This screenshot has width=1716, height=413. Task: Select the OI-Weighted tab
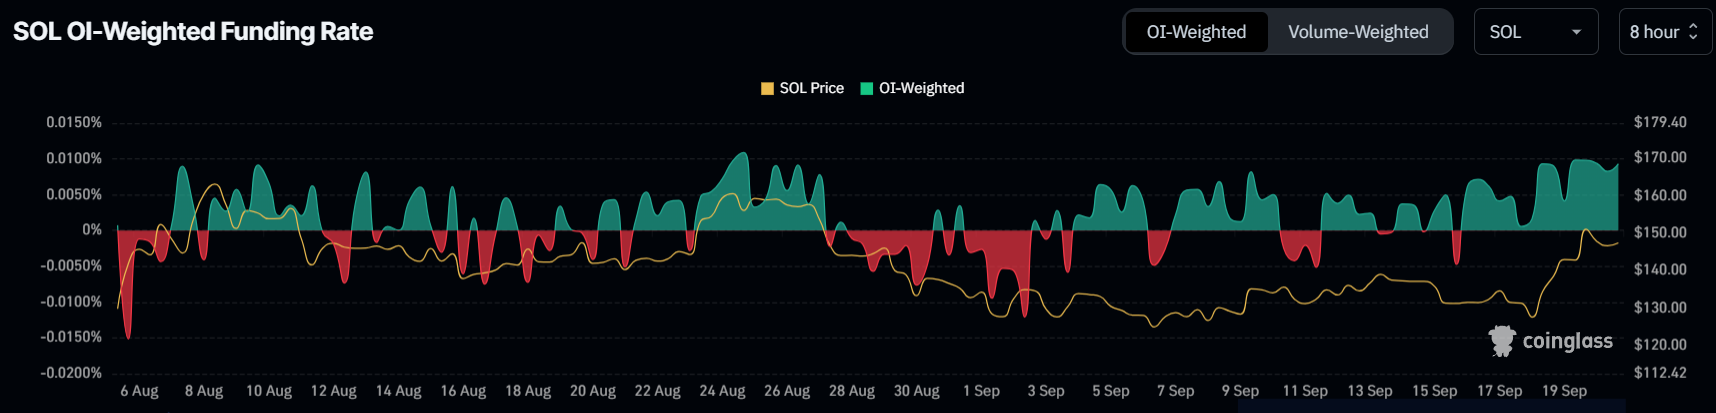click(x=1196, y=32)
